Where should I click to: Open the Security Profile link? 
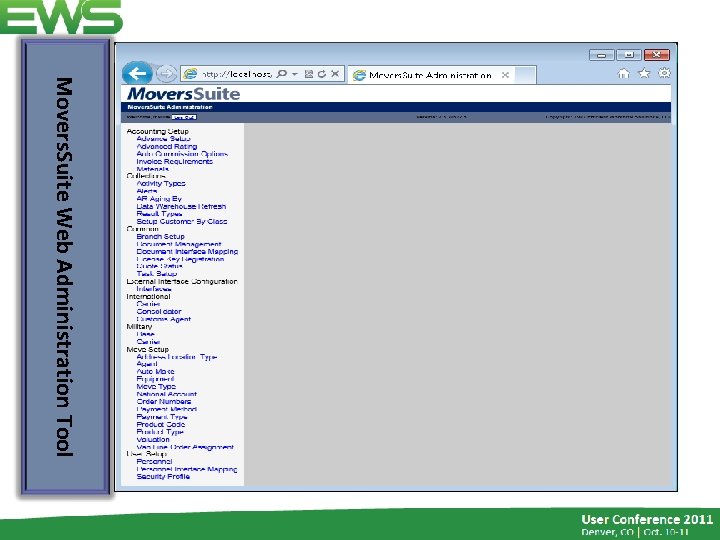pos(163,477)
